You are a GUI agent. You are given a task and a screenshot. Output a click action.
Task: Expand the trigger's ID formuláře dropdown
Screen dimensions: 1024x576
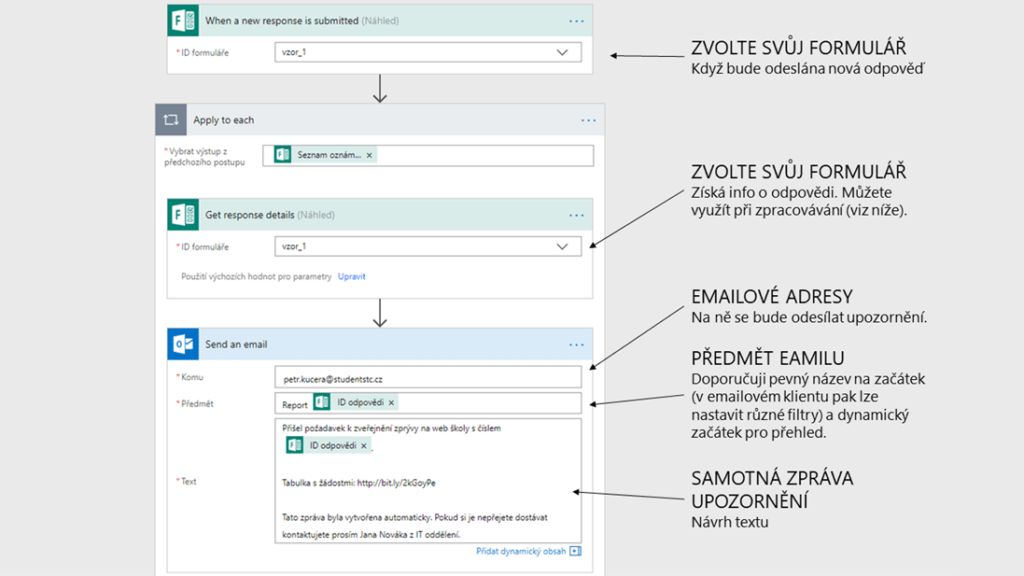point(562,52)
